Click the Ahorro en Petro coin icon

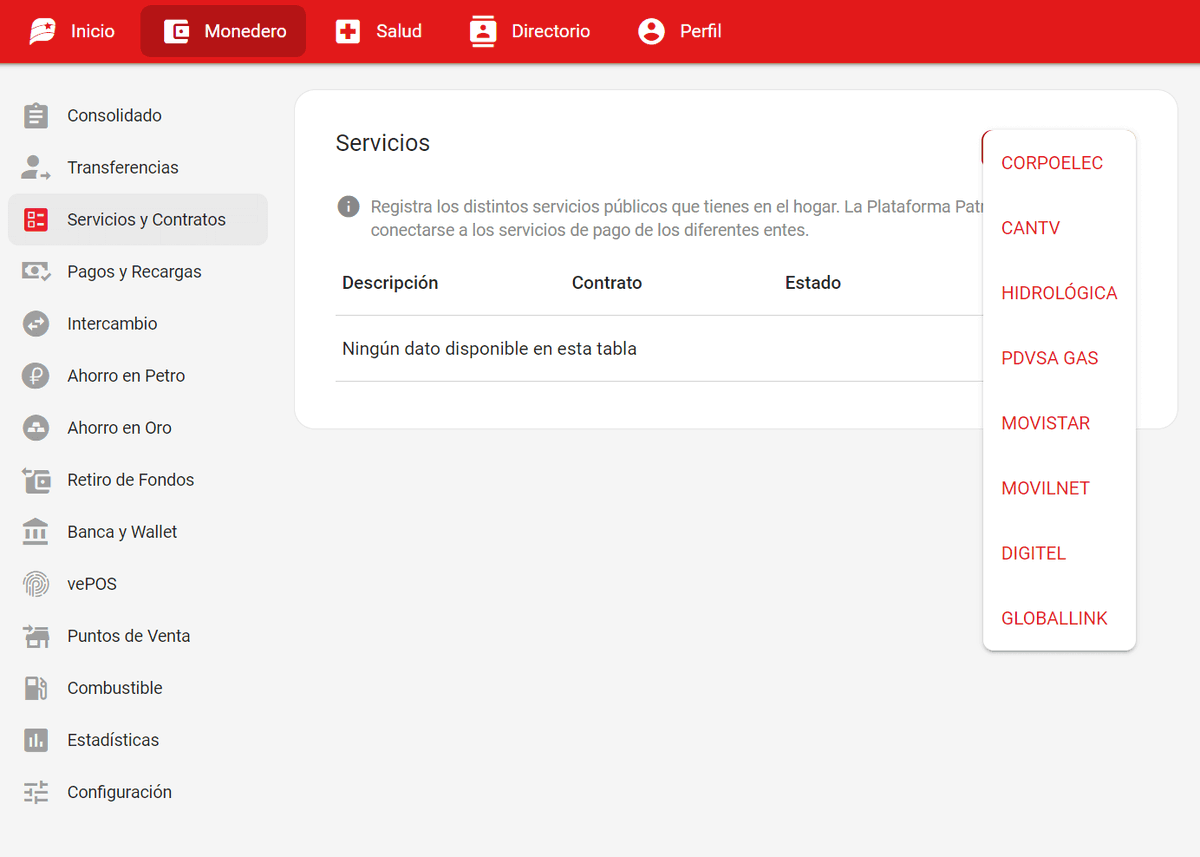(36, 376)
